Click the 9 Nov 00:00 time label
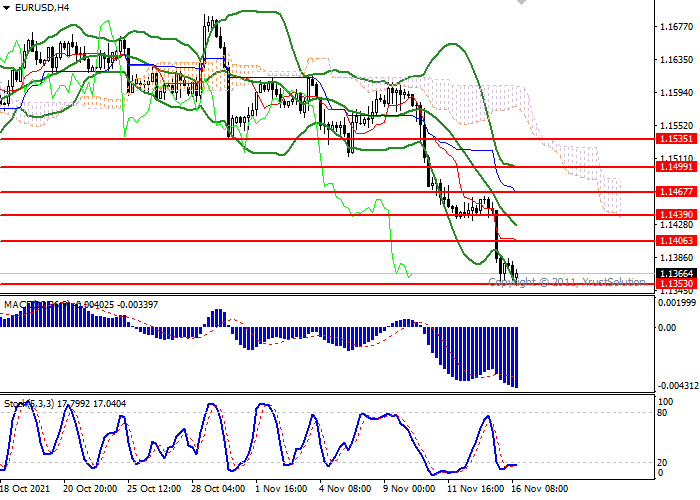The image size is (700, 500). pyautogui.click(x=409, y=488)
